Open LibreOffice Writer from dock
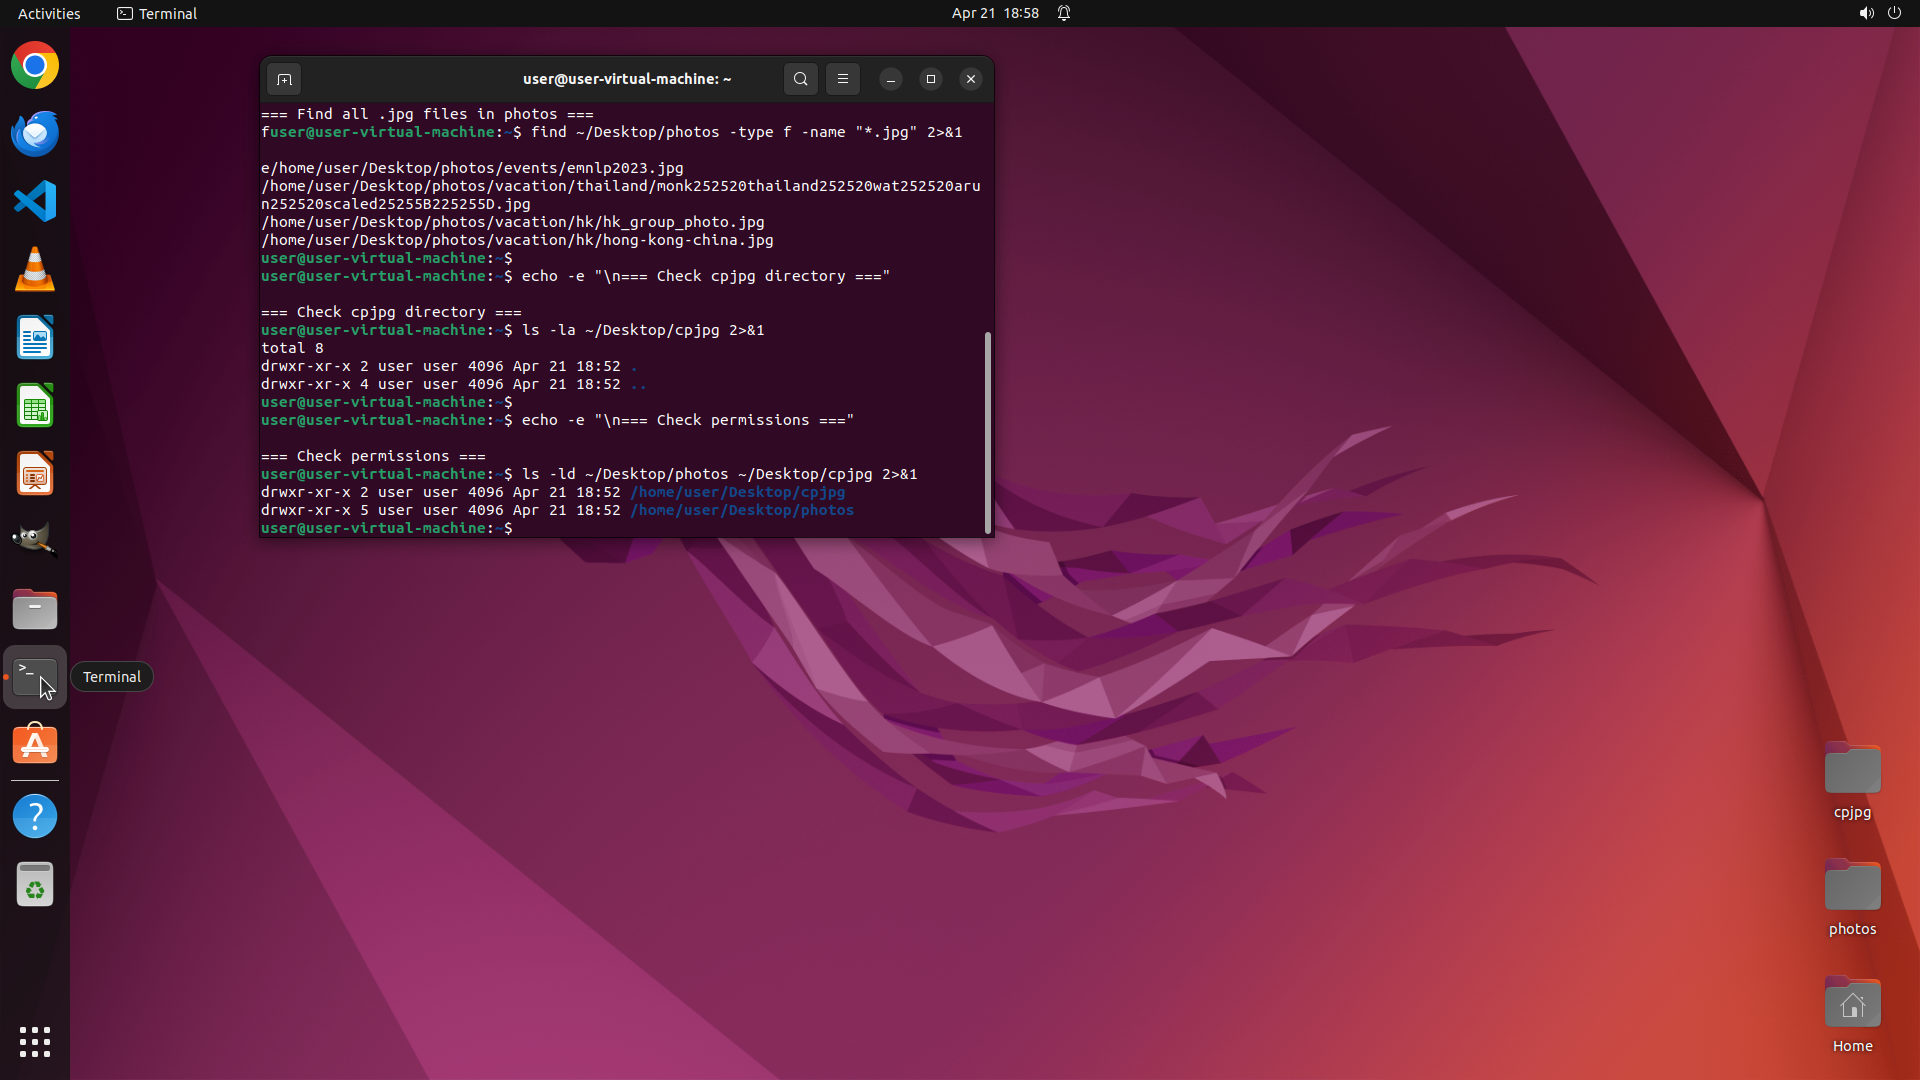 tap(35, 338)
